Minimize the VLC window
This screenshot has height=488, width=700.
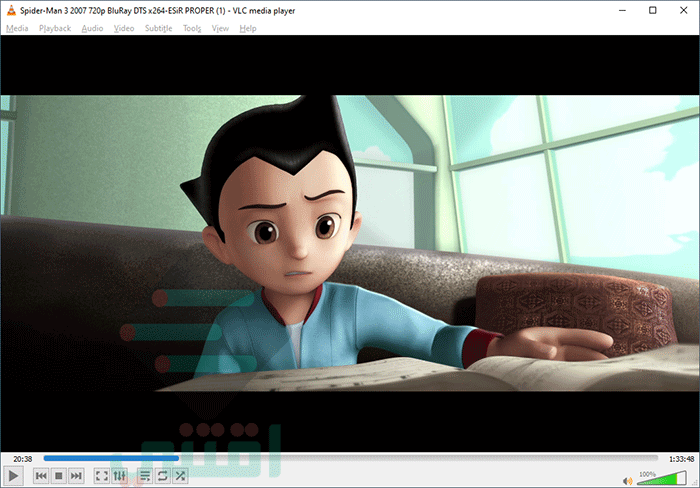tap(622, 10)
